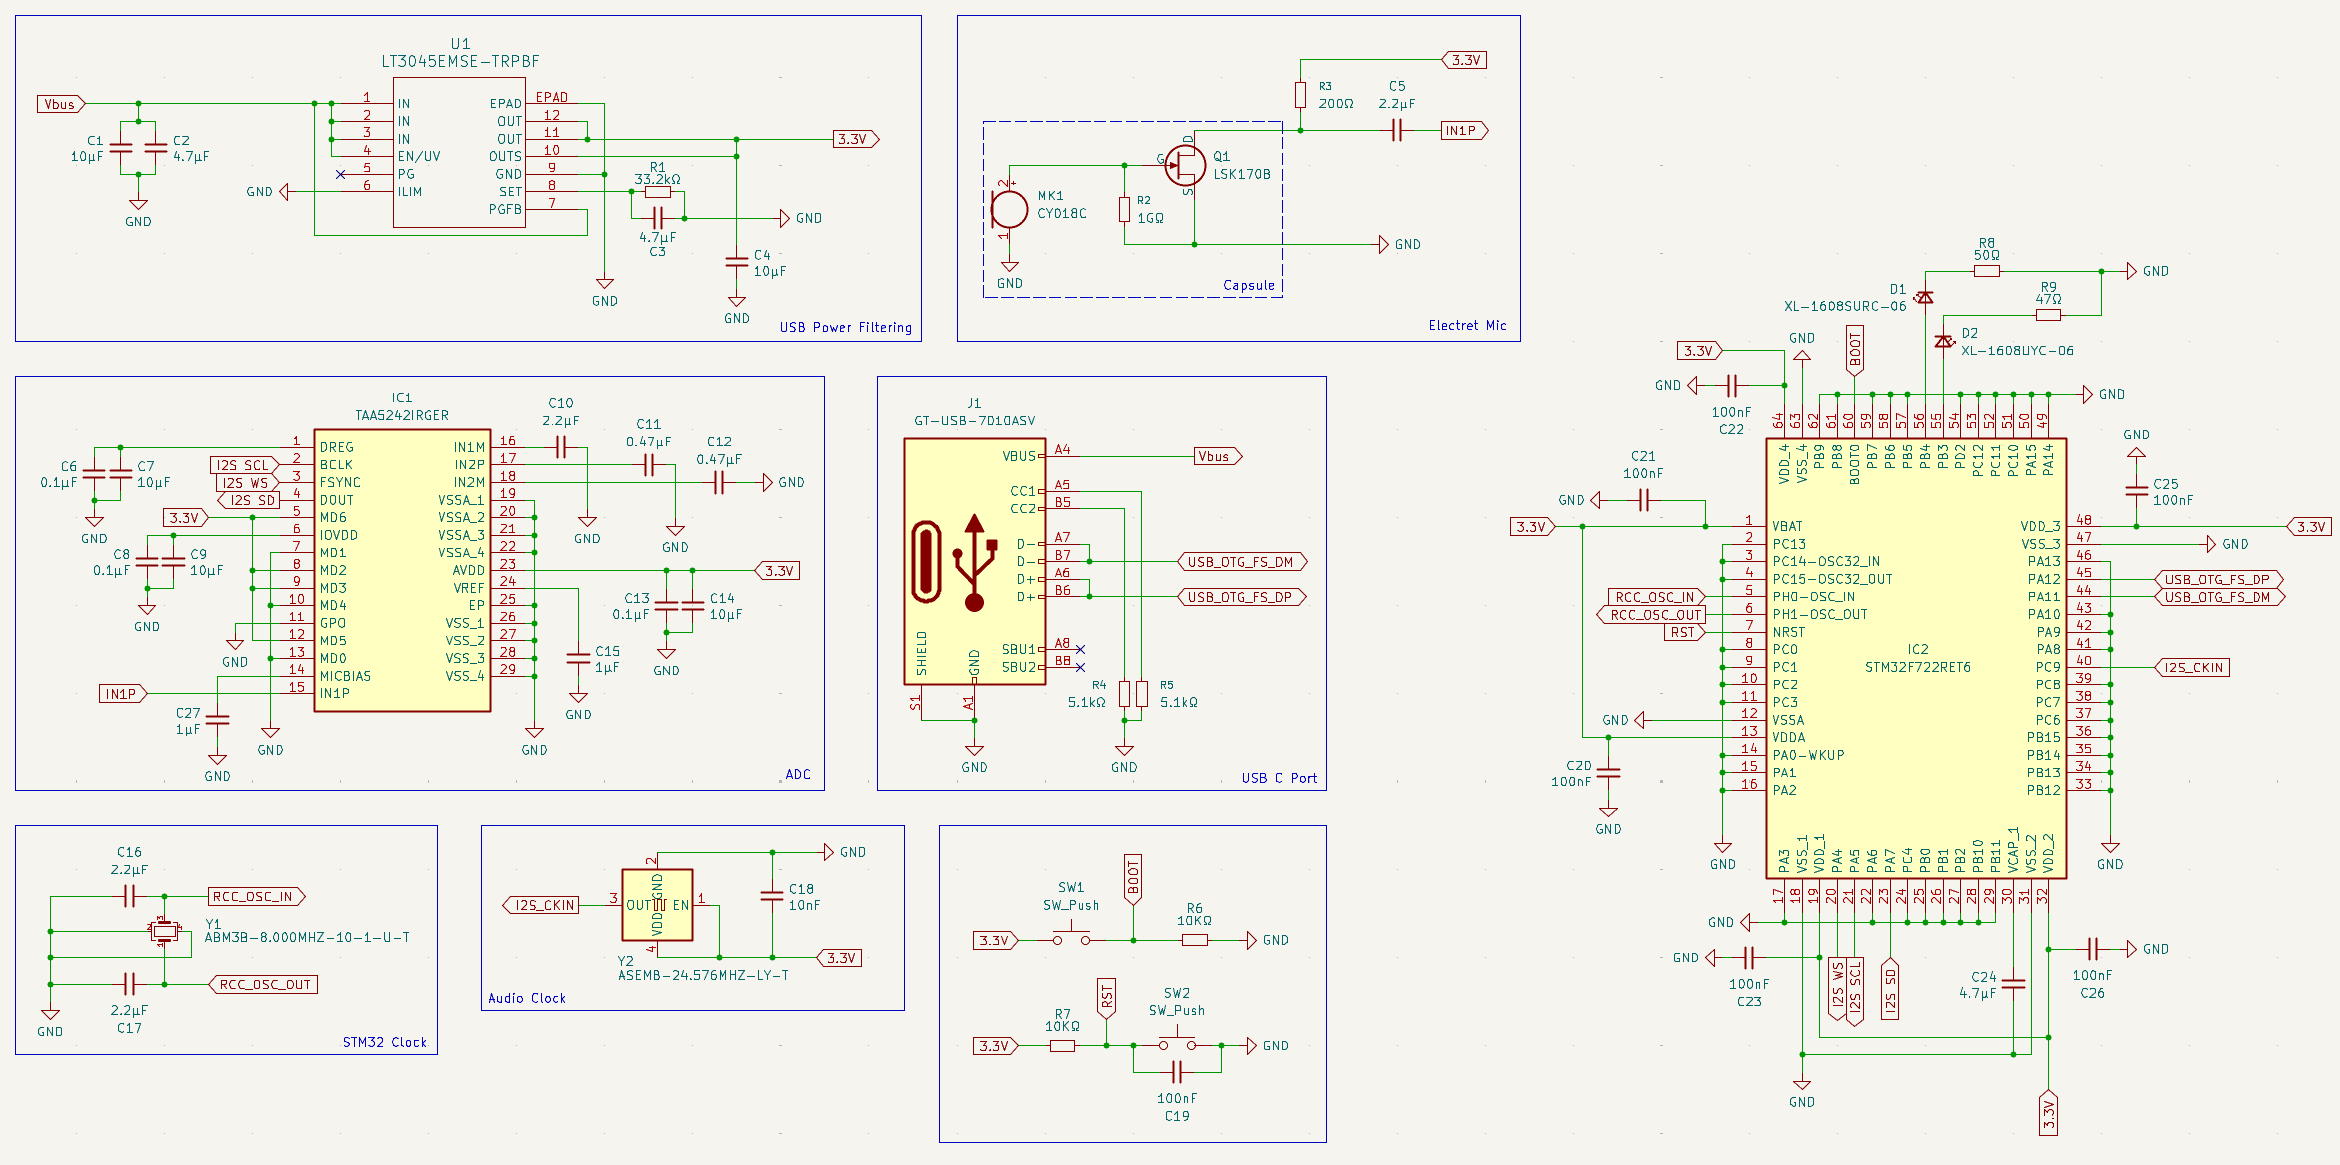Click the electret microphone MK1 symbol
This screenshot has height=1165, width=2340.
point(1009,210)
